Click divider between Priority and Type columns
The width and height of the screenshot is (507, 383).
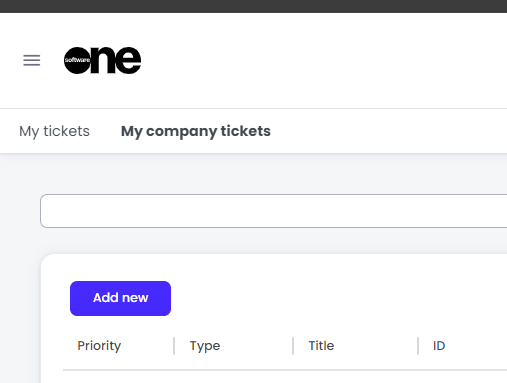tap(174, 346)
